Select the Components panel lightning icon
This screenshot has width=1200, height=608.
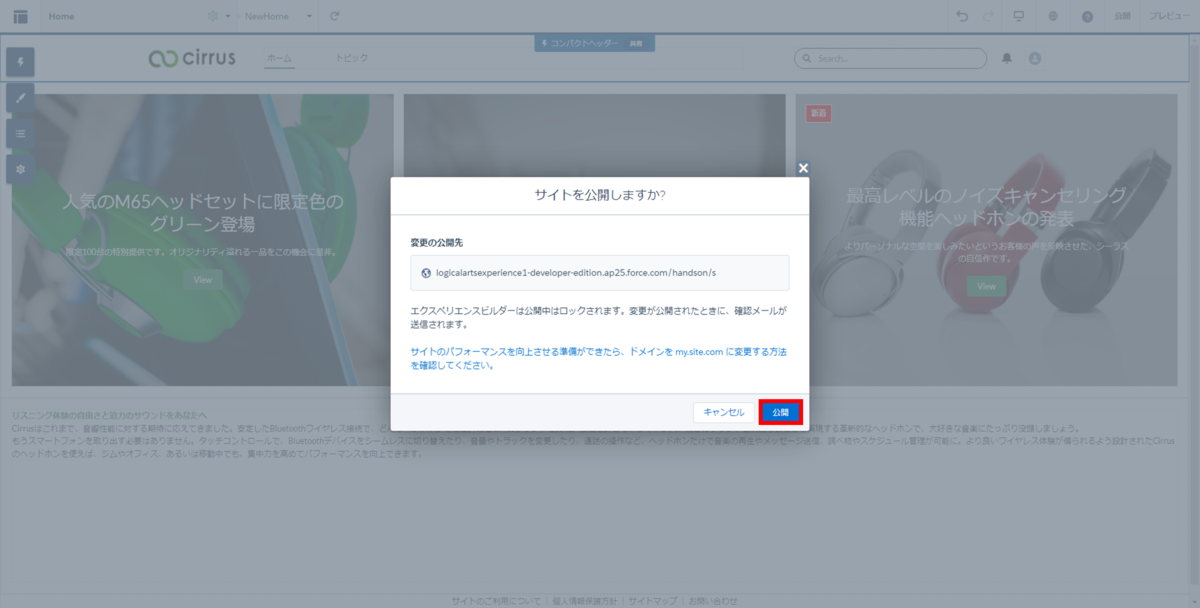[20, 62]
